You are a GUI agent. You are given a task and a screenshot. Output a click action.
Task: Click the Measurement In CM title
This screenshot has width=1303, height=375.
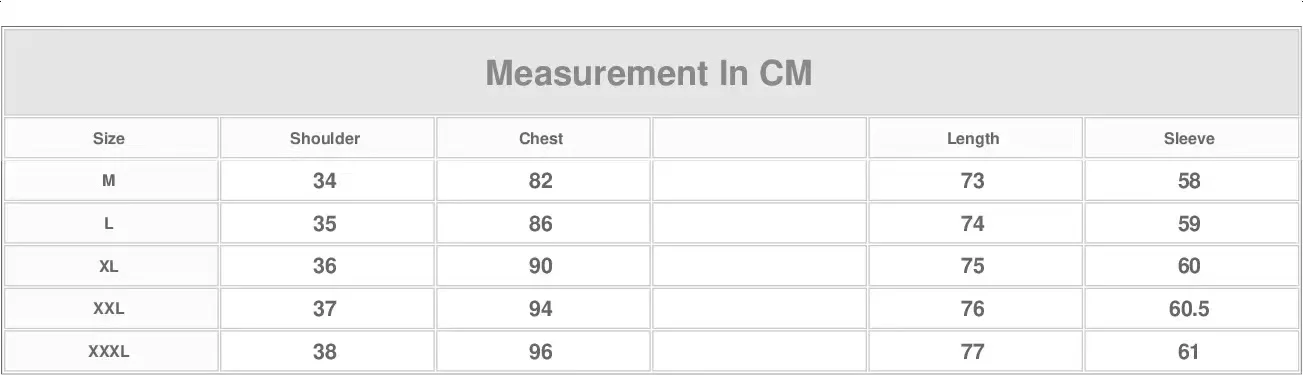[x=649, y=73]
